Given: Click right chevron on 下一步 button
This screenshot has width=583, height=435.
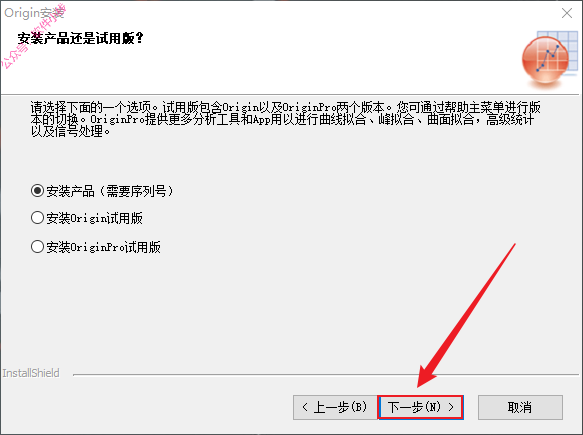Looking at the screenshot, I should tap(451, 407).
